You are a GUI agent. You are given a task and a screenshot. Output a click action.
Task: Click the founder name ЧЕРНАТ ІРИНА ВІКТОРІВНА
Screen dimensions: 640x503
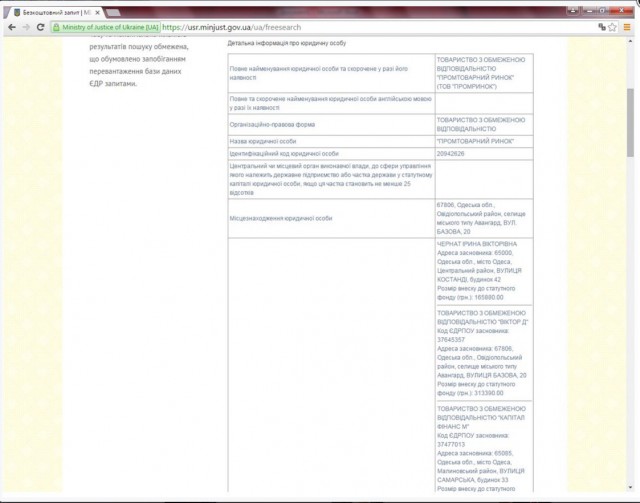tap(477, 244)
